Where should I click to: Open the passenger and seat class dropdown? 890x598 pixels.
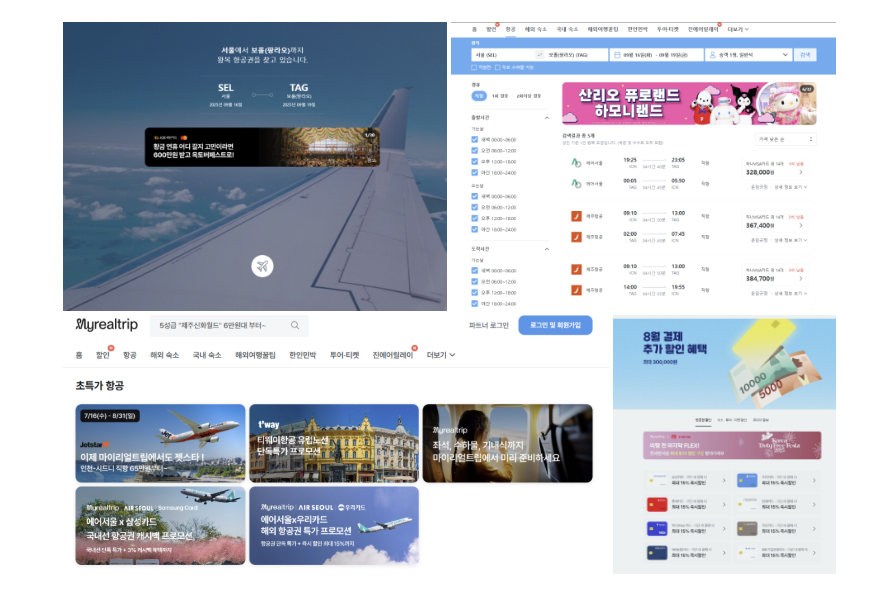click(749, 55)
